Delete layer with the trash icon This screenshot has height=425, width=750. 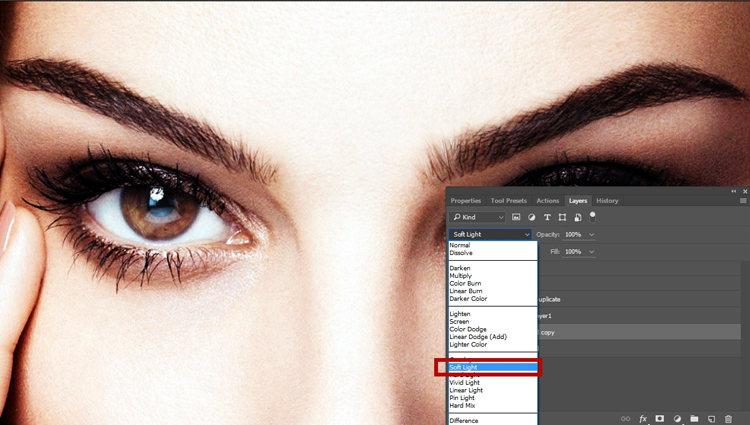pos(728,419)
